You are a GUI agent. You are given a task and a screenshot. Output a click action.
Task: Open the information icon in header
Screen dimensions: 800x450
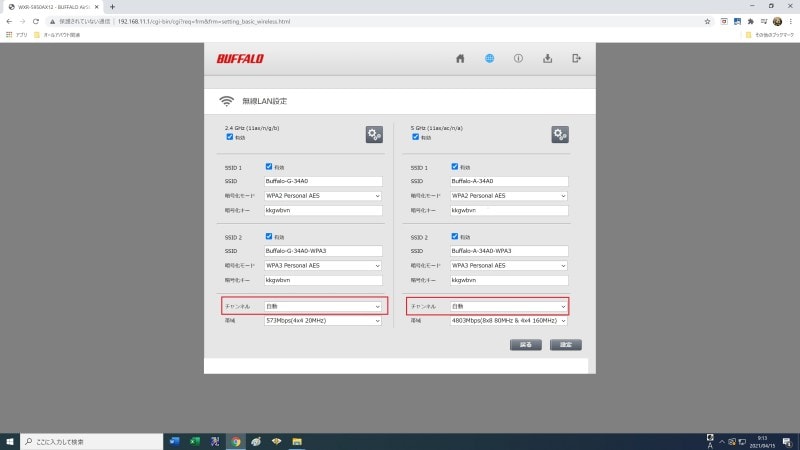click(x=518, y=58)
